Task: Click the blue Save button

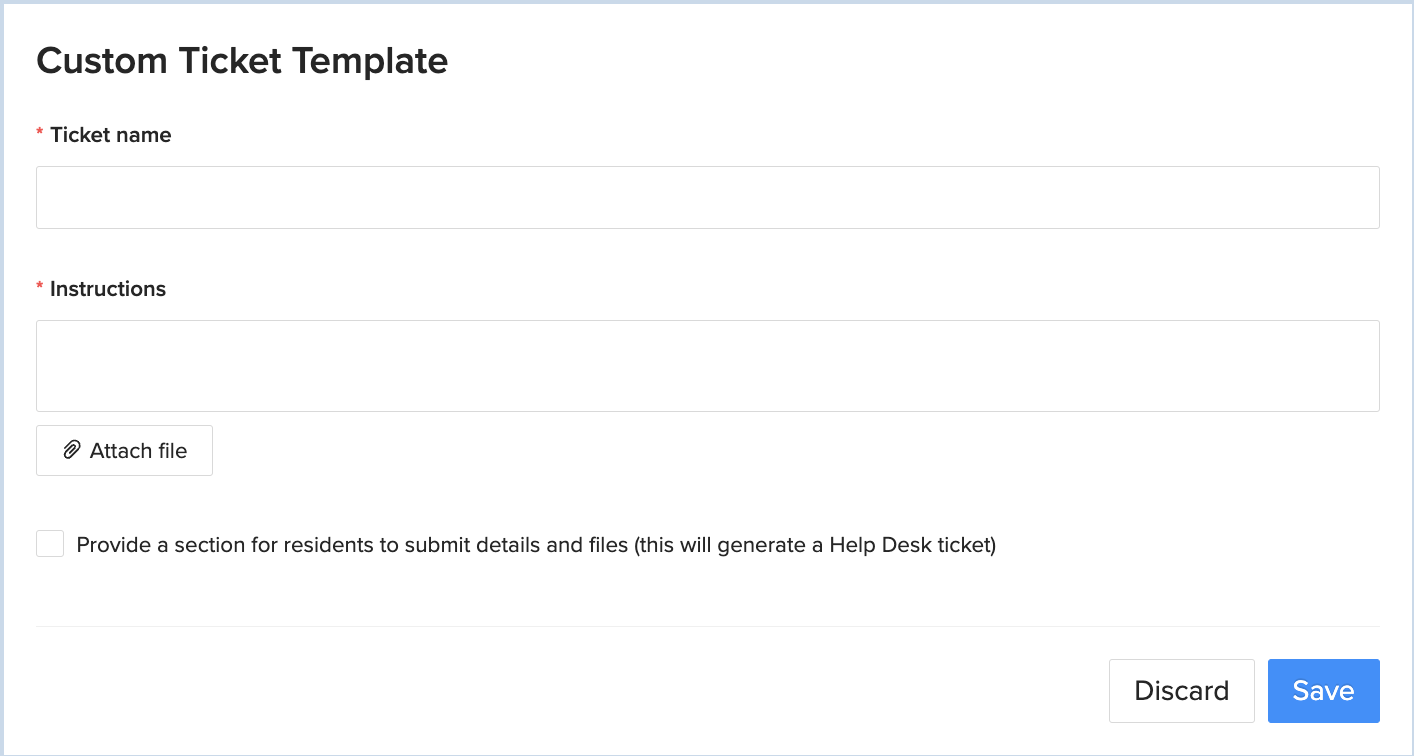Action: (x=1324, y=691)
